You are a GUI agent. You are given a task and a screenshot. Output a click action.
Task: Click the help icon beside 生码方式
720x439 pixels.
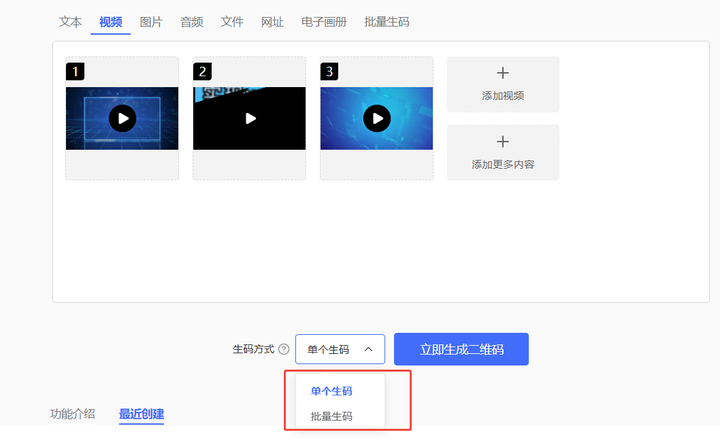(x=284, y=350)
